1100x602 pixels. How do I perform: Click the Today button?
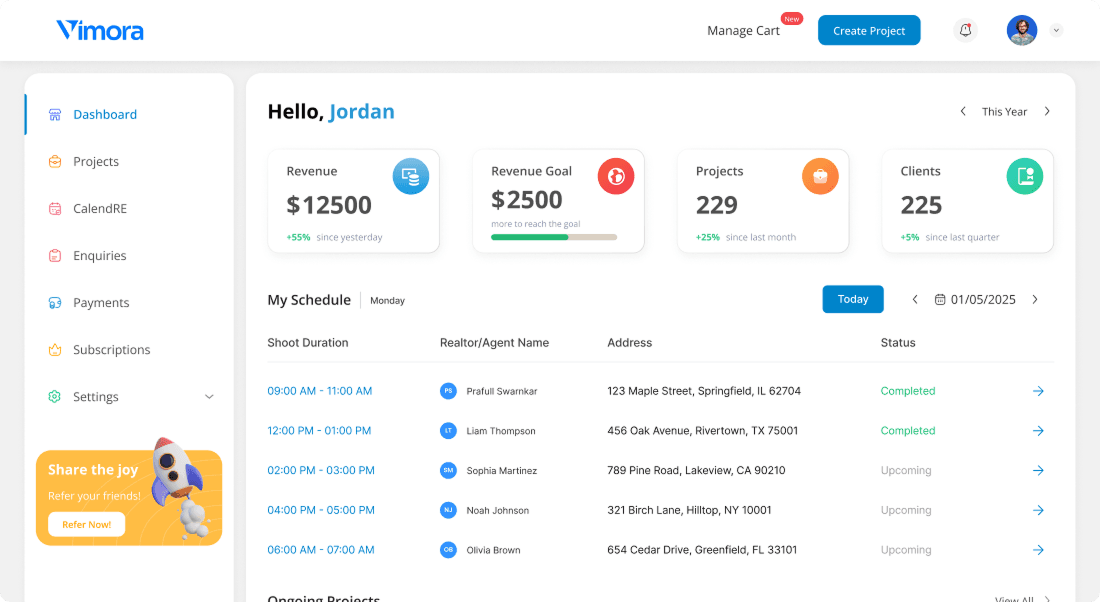point(852,299)
